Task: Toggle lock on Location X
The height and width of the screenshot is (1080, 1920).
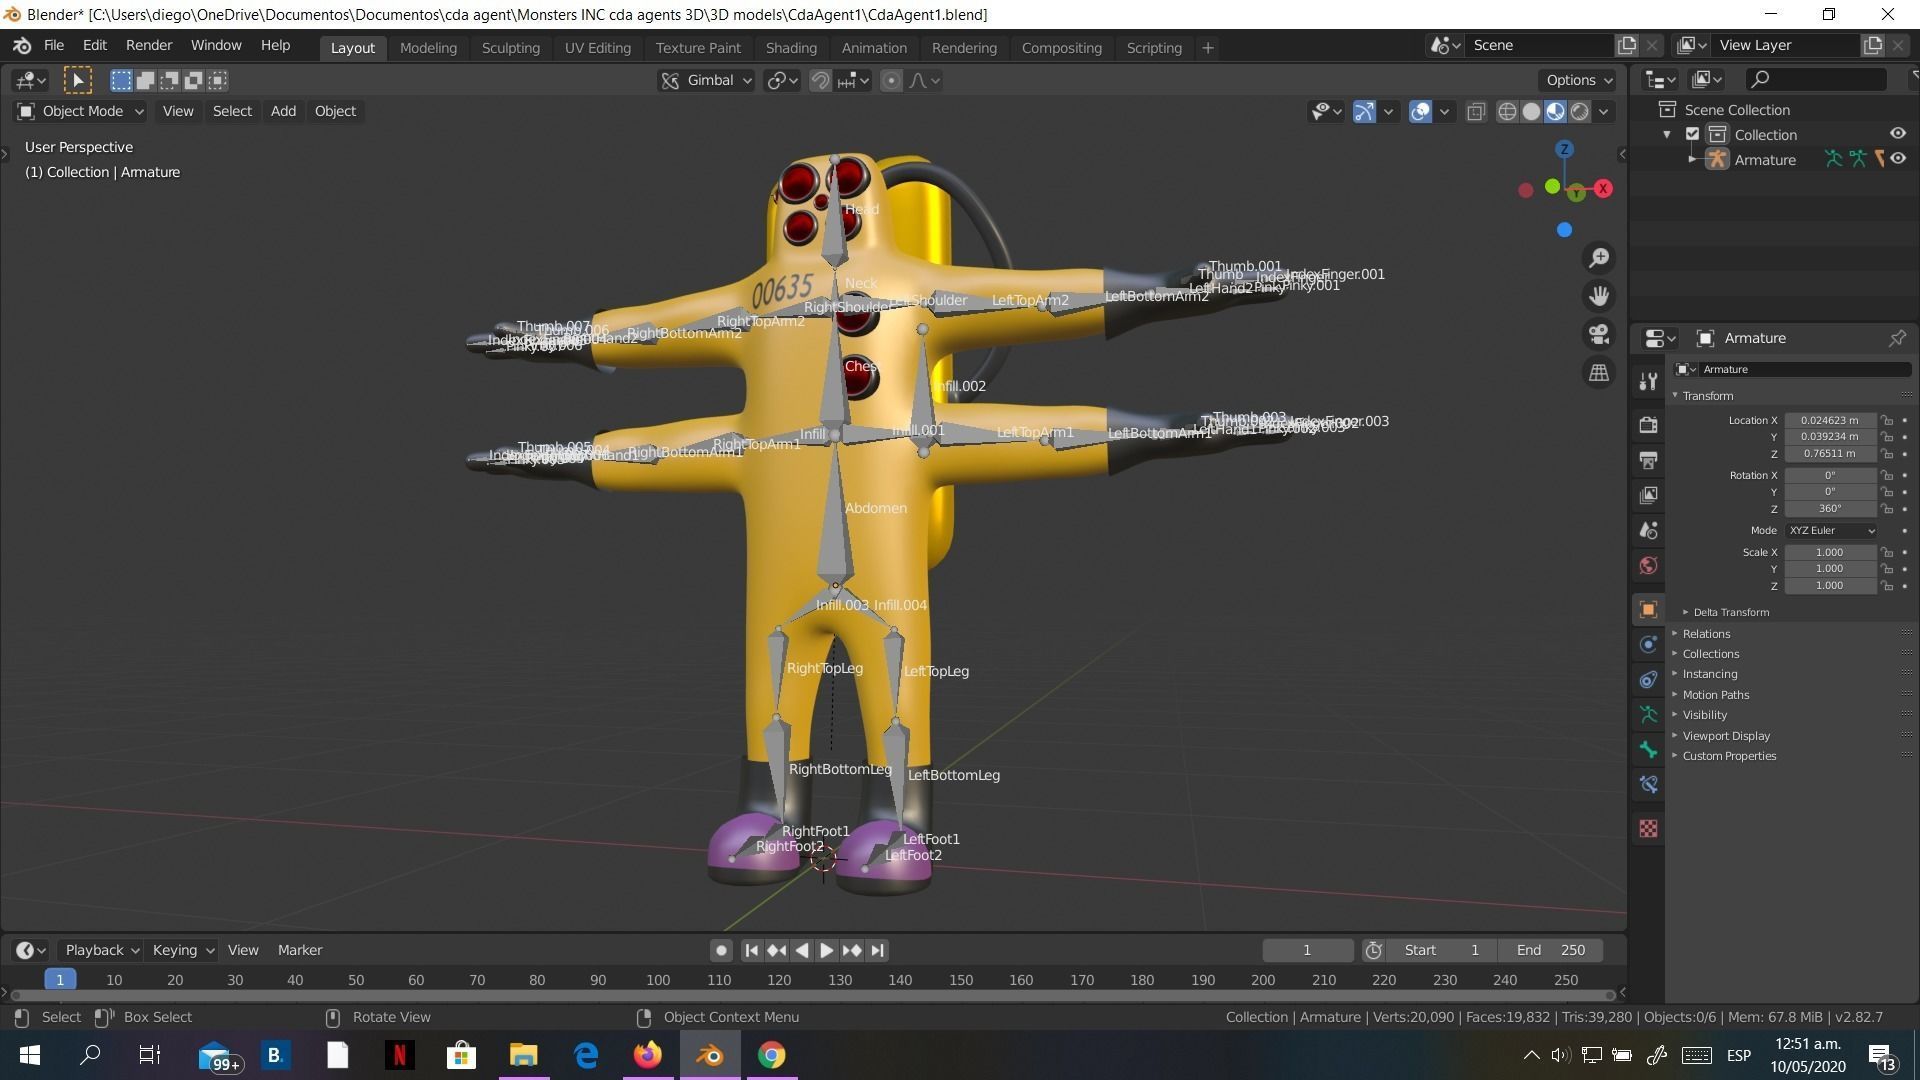Action: [x=1886, y=420]
